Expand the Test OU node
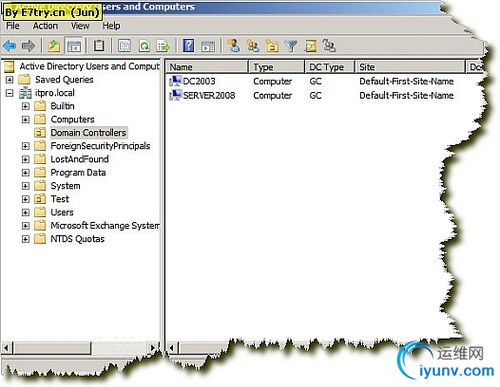 pyautogui.click(x=25, y=199)
